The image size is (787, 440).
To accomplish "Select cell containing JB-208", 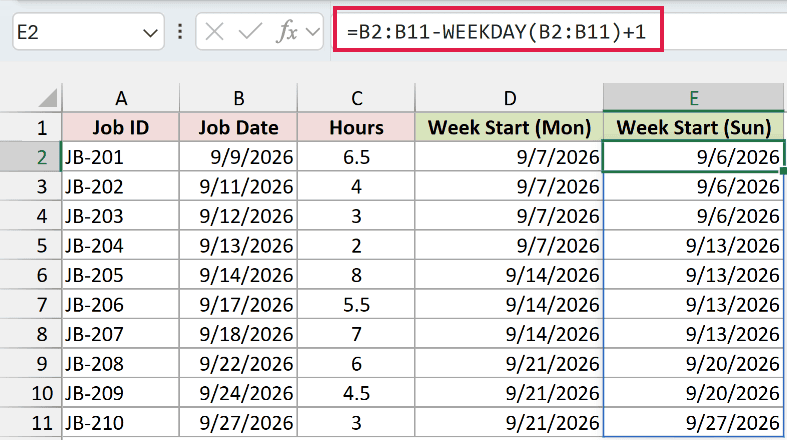I will 120,364.
